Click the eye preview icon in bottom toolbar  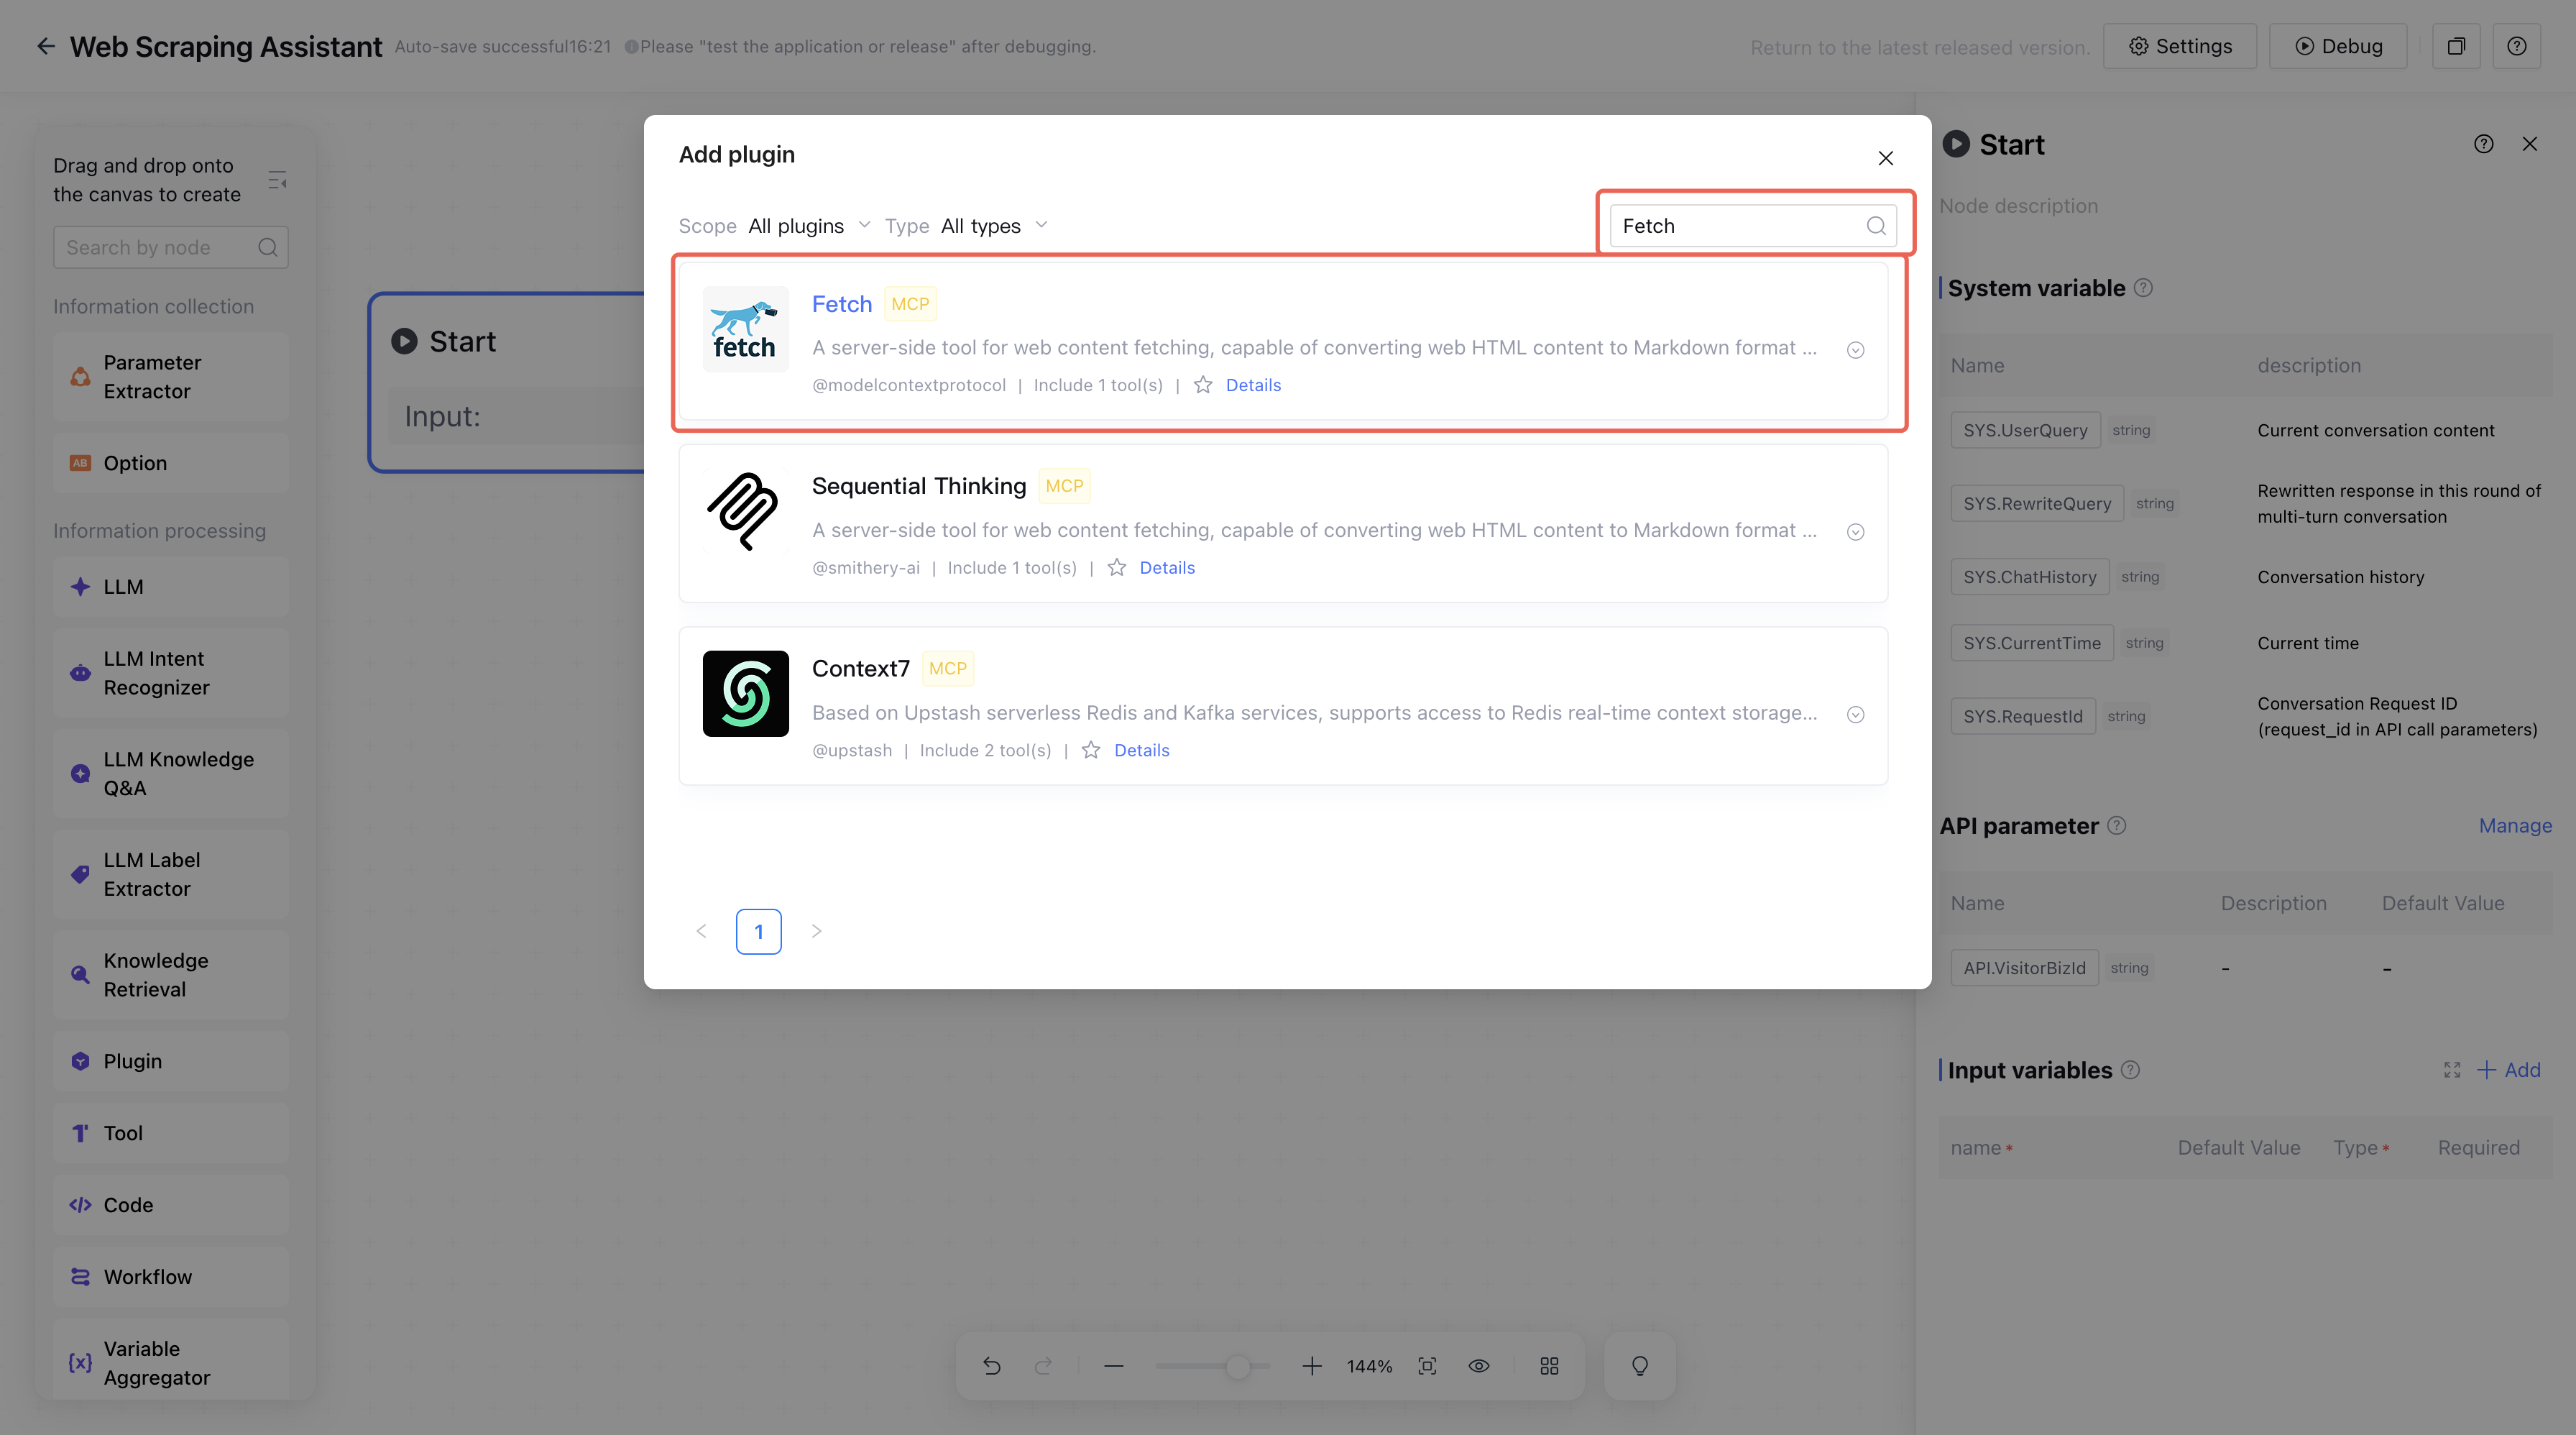(x=1478, y=1366)
